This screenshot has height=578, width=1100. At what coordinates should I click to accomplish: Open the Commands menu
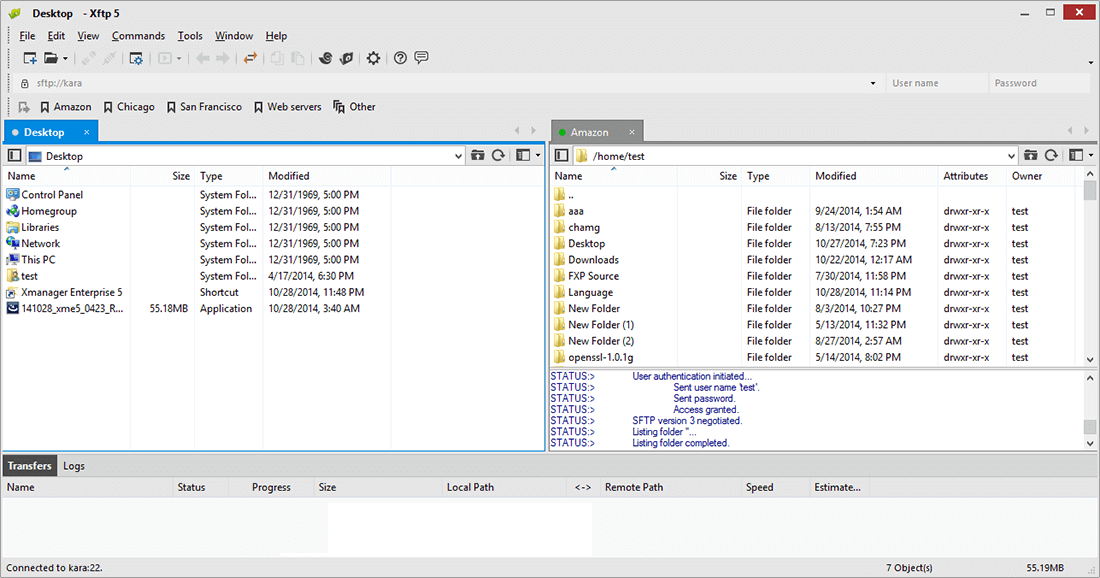(x=138, y=36)
